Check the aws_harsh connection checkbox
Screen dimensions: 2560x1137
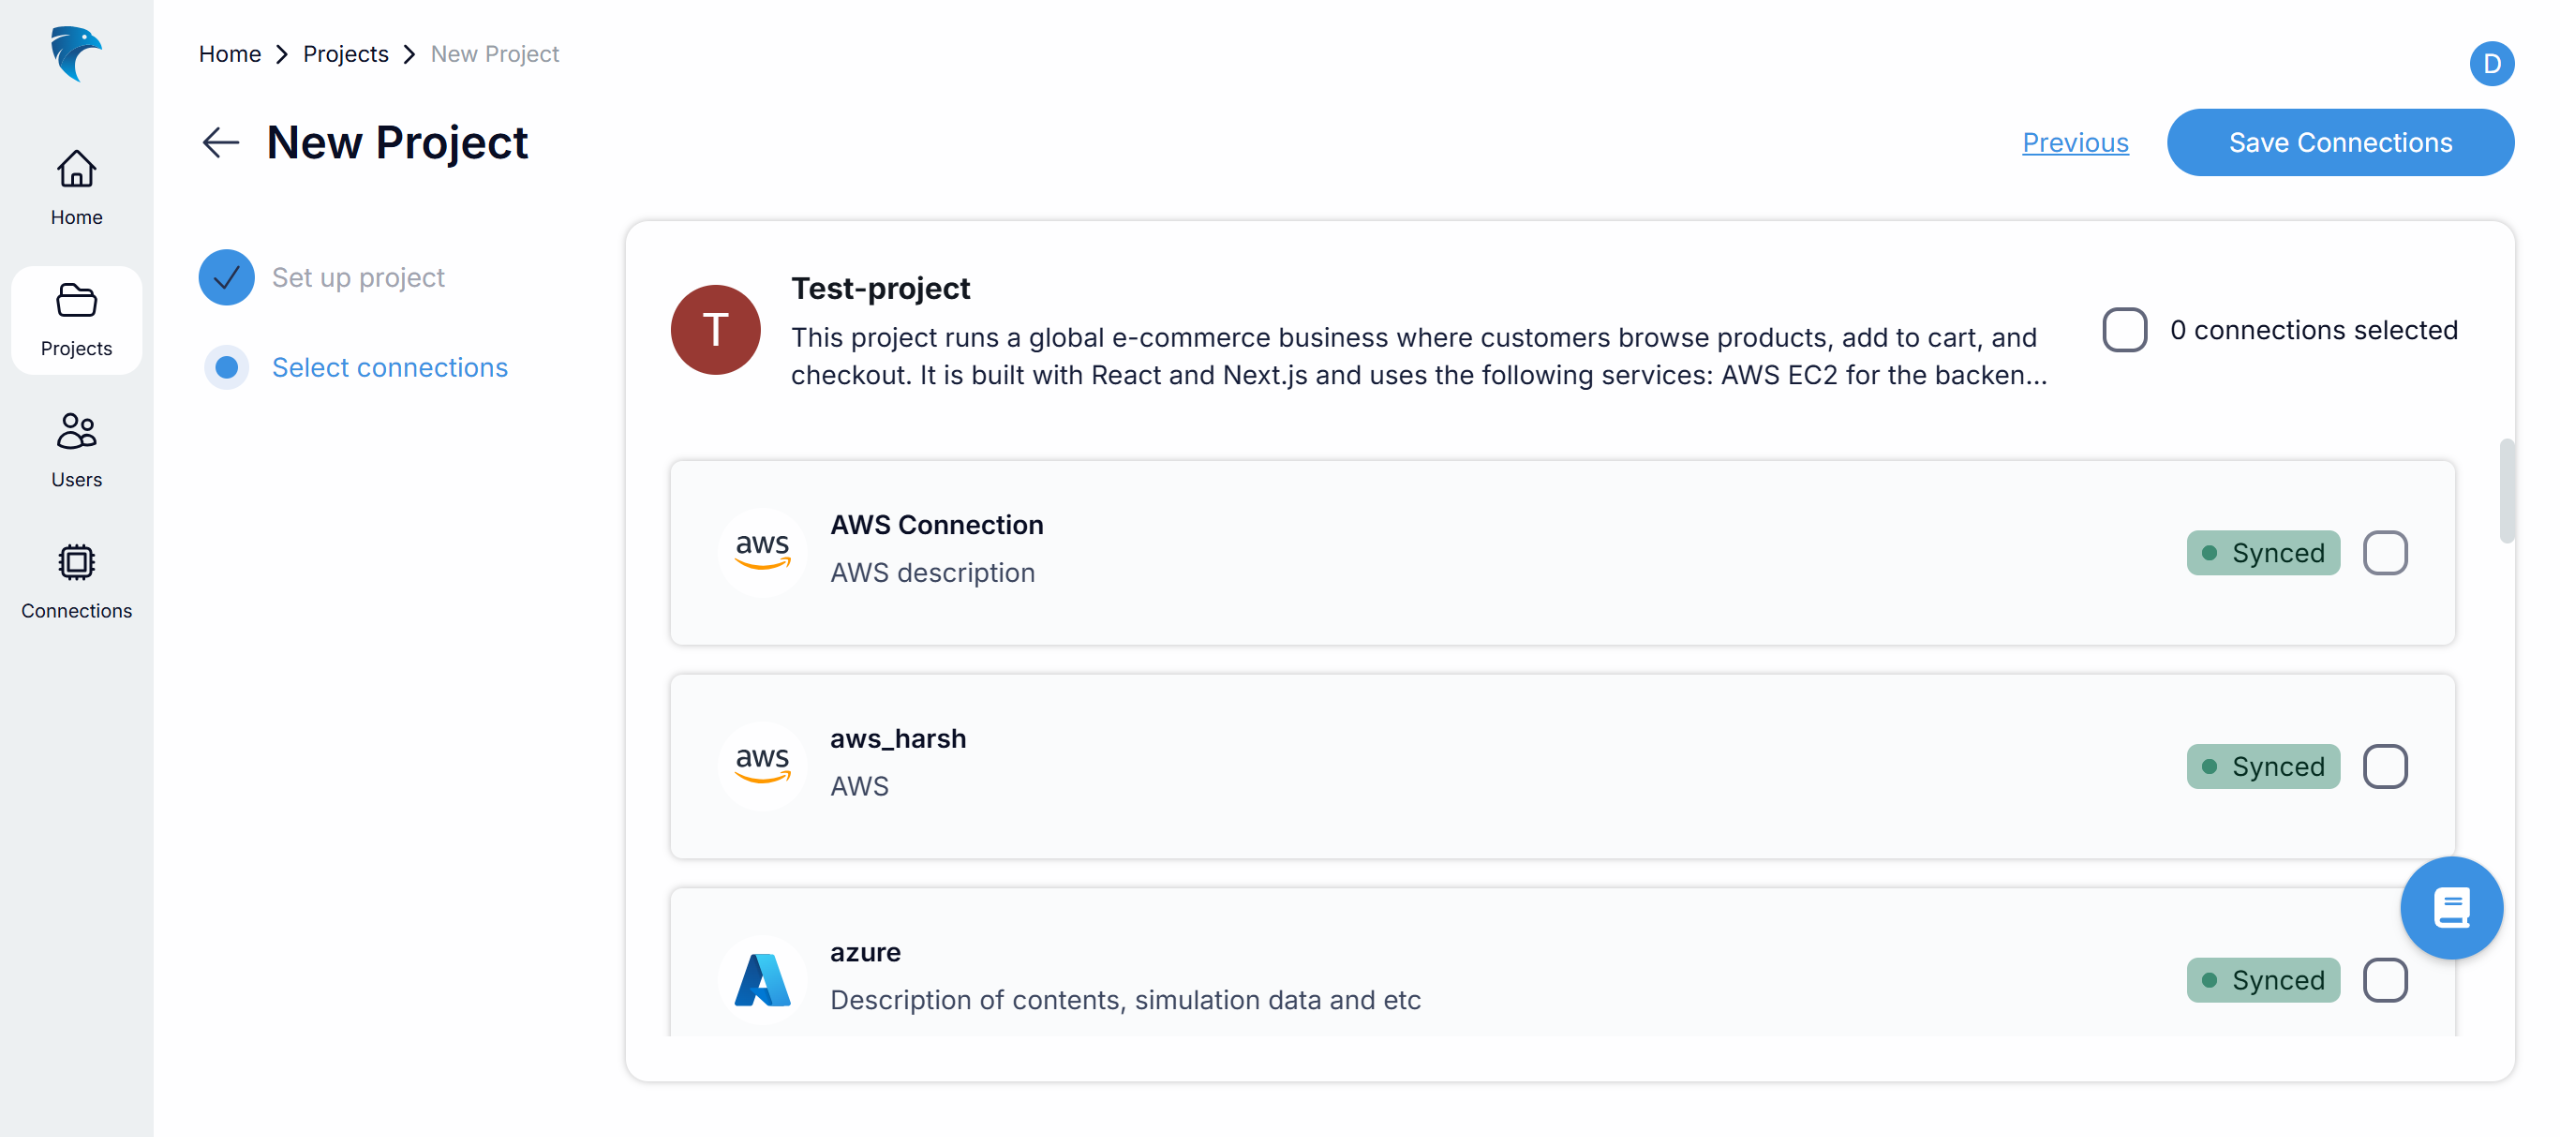(2385, 767)
